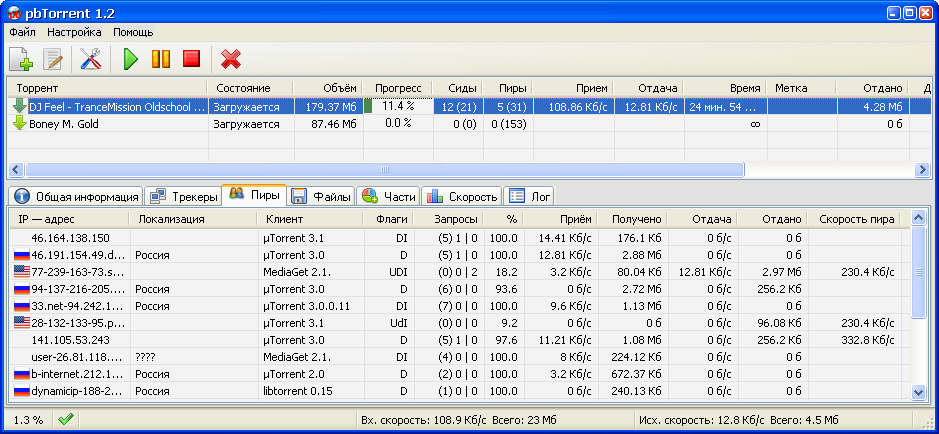Pause torrent with orange pause button
This screenshot has width=939, height=434.
pyautogui.click(x=160, y=60)
